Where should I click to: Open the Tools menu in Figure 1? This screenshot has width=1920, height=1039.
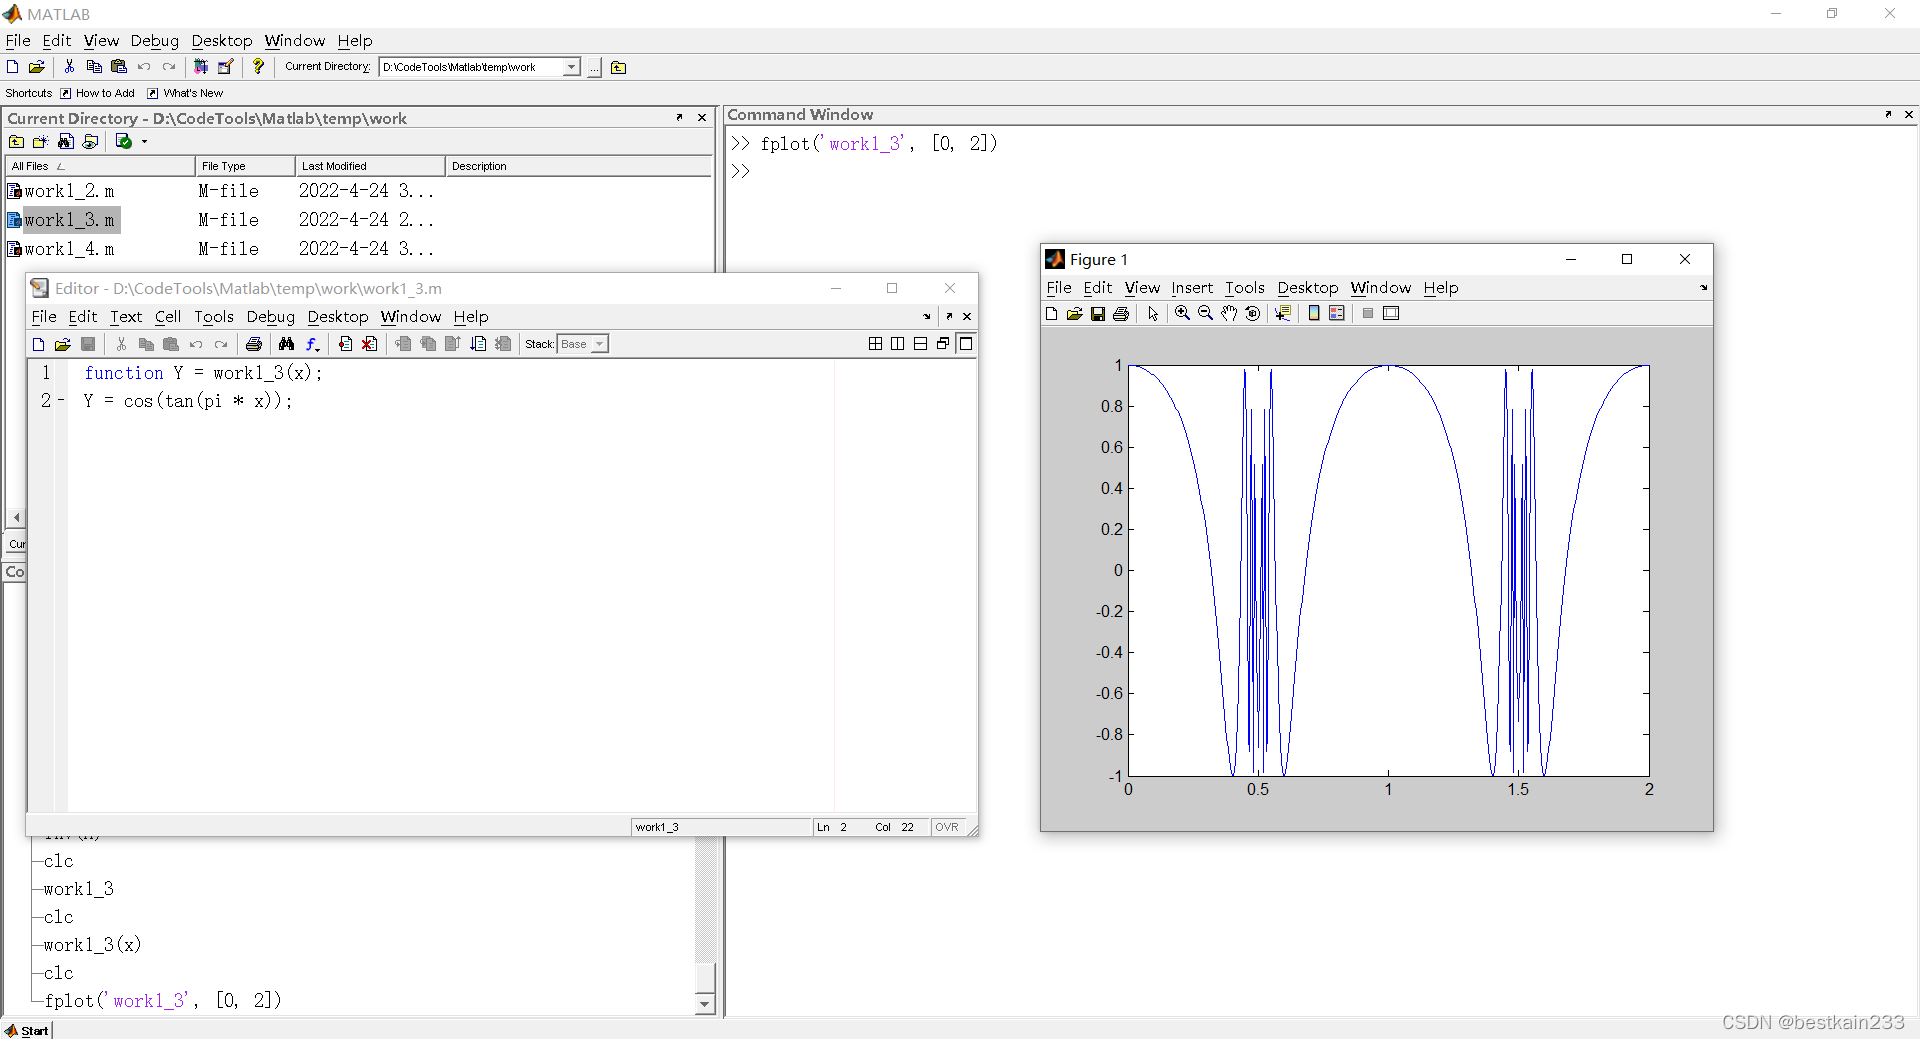[x=1245, y=288]
